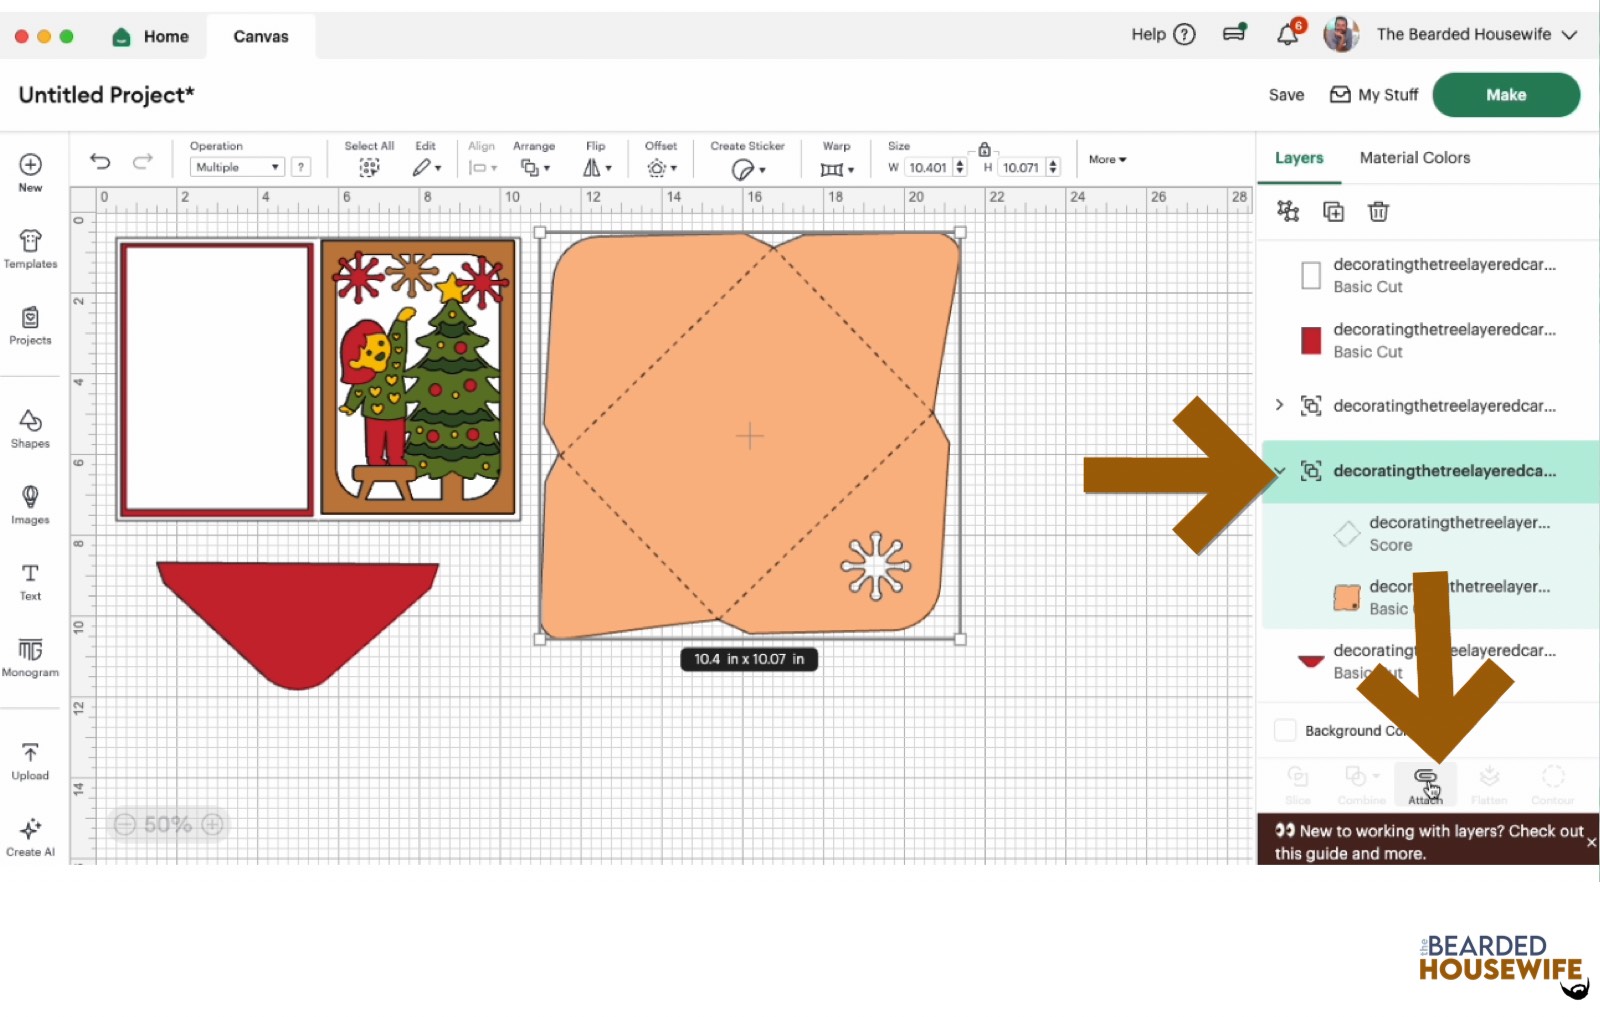Screen dimensions: 1600x1017
Task: Click the Make button
Action: click(x=1505, y=94)
